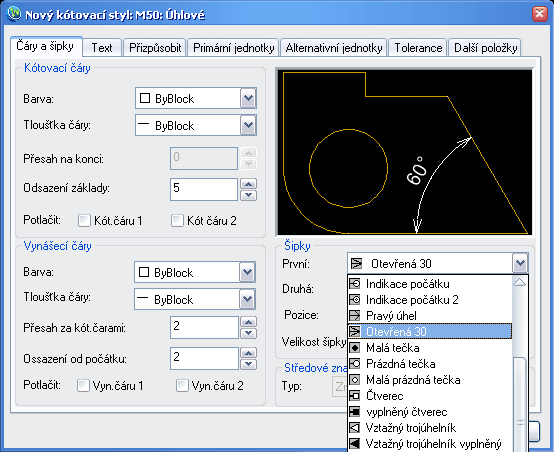
Task: Pick the Čtverec arrowhead icon
Action: click(354, 396)
